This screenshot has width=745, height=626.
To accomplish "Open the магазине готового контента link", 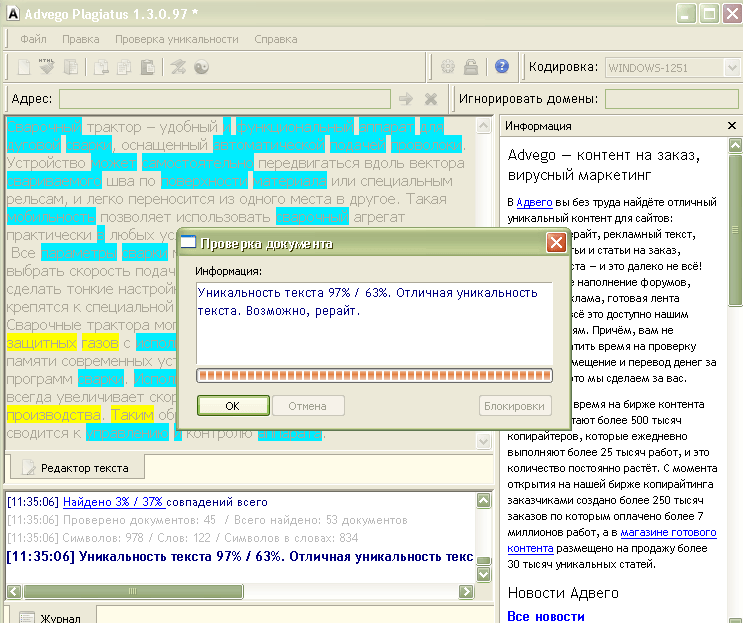I will [612, 541].
